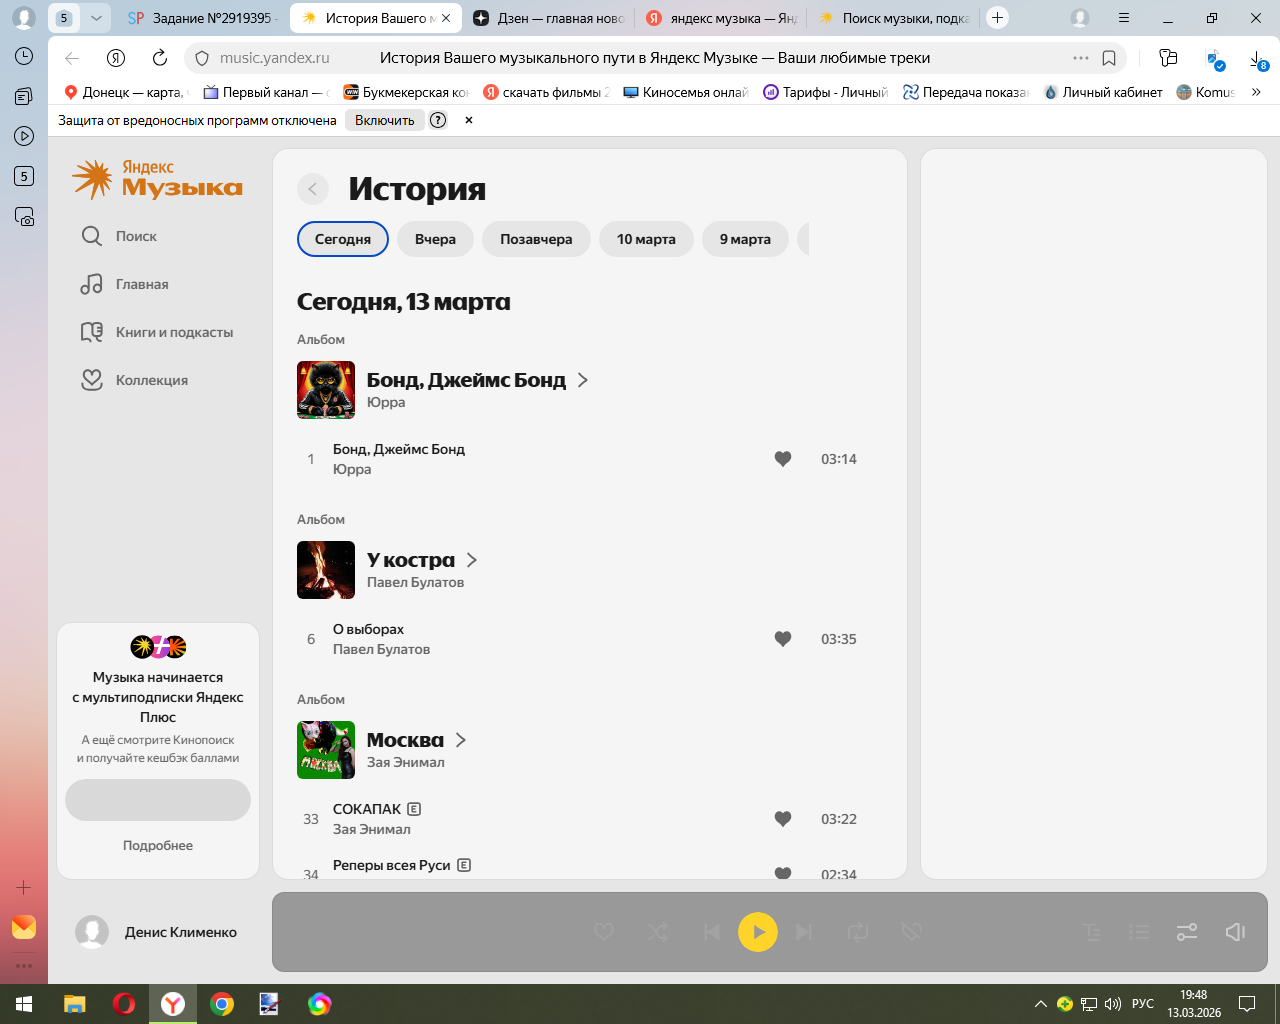Select the Сегодня history tab
The height and width of the screenshot is (1024, 1280).
pyautogui.click(x=343, y=239)
